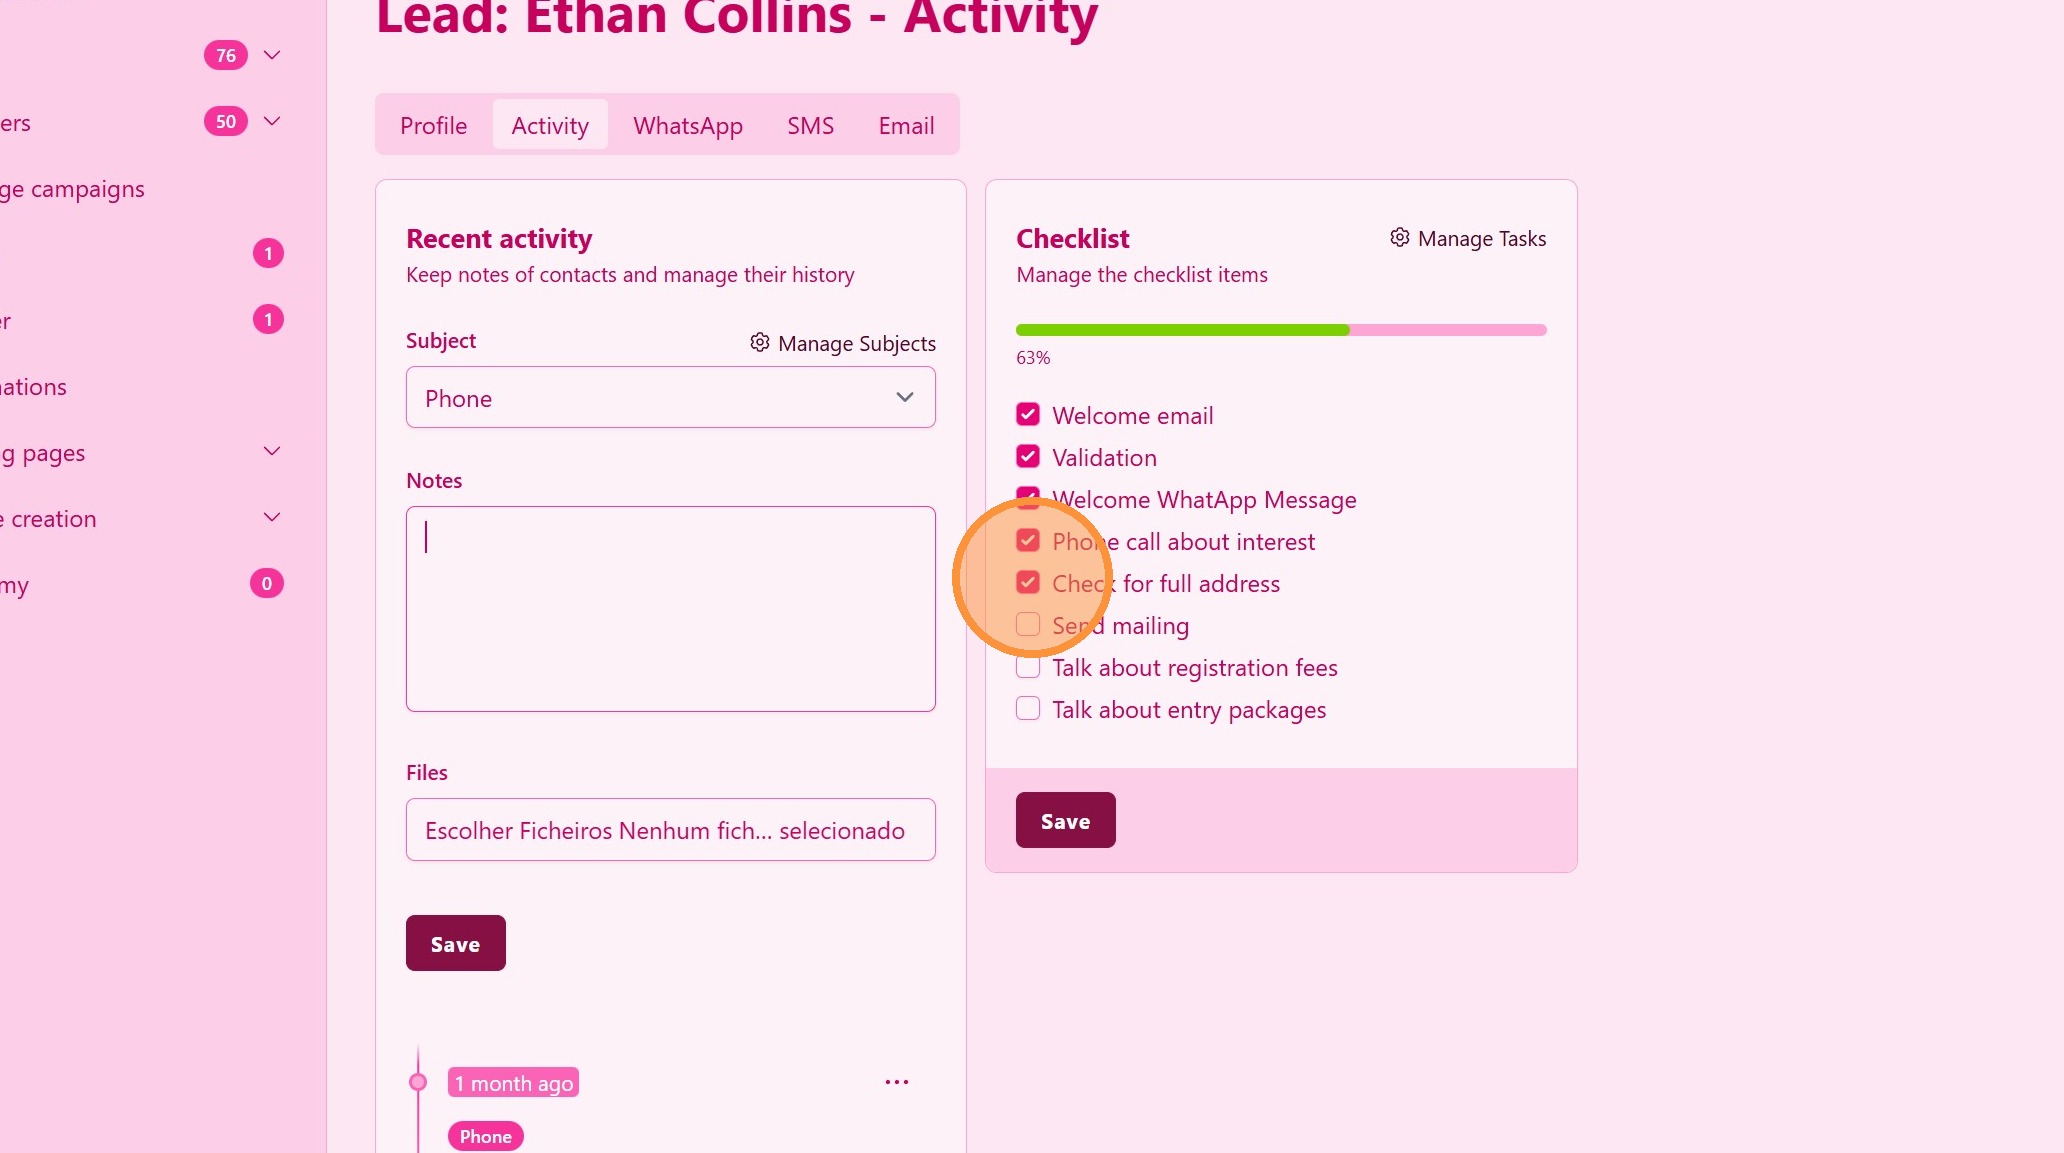Save the recent activity note

coord(455,944)
